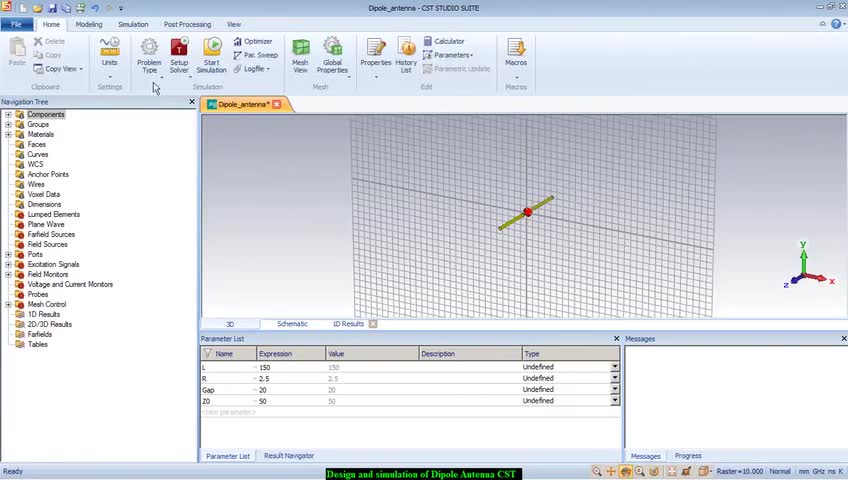Select Farfields folder in navigation tree
This screenshot has height=480, width=848.
point(39,335)
